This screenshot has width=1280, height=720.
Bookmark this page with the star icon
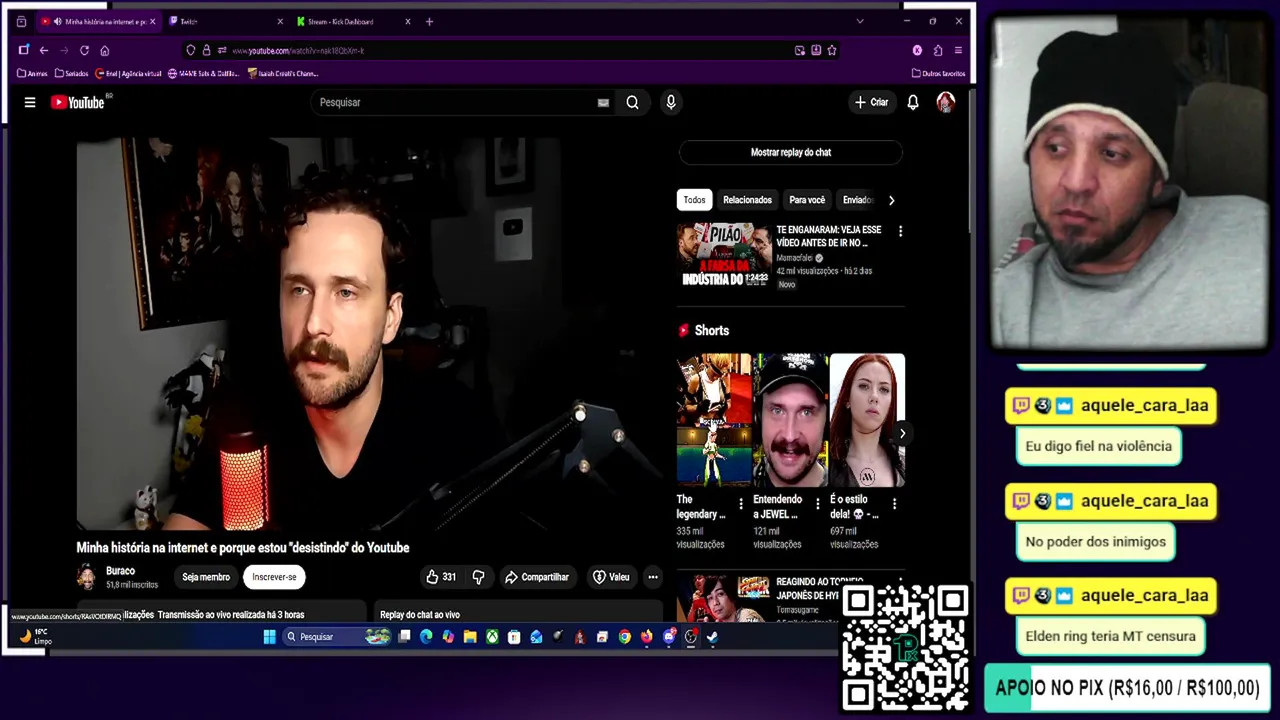831,50
